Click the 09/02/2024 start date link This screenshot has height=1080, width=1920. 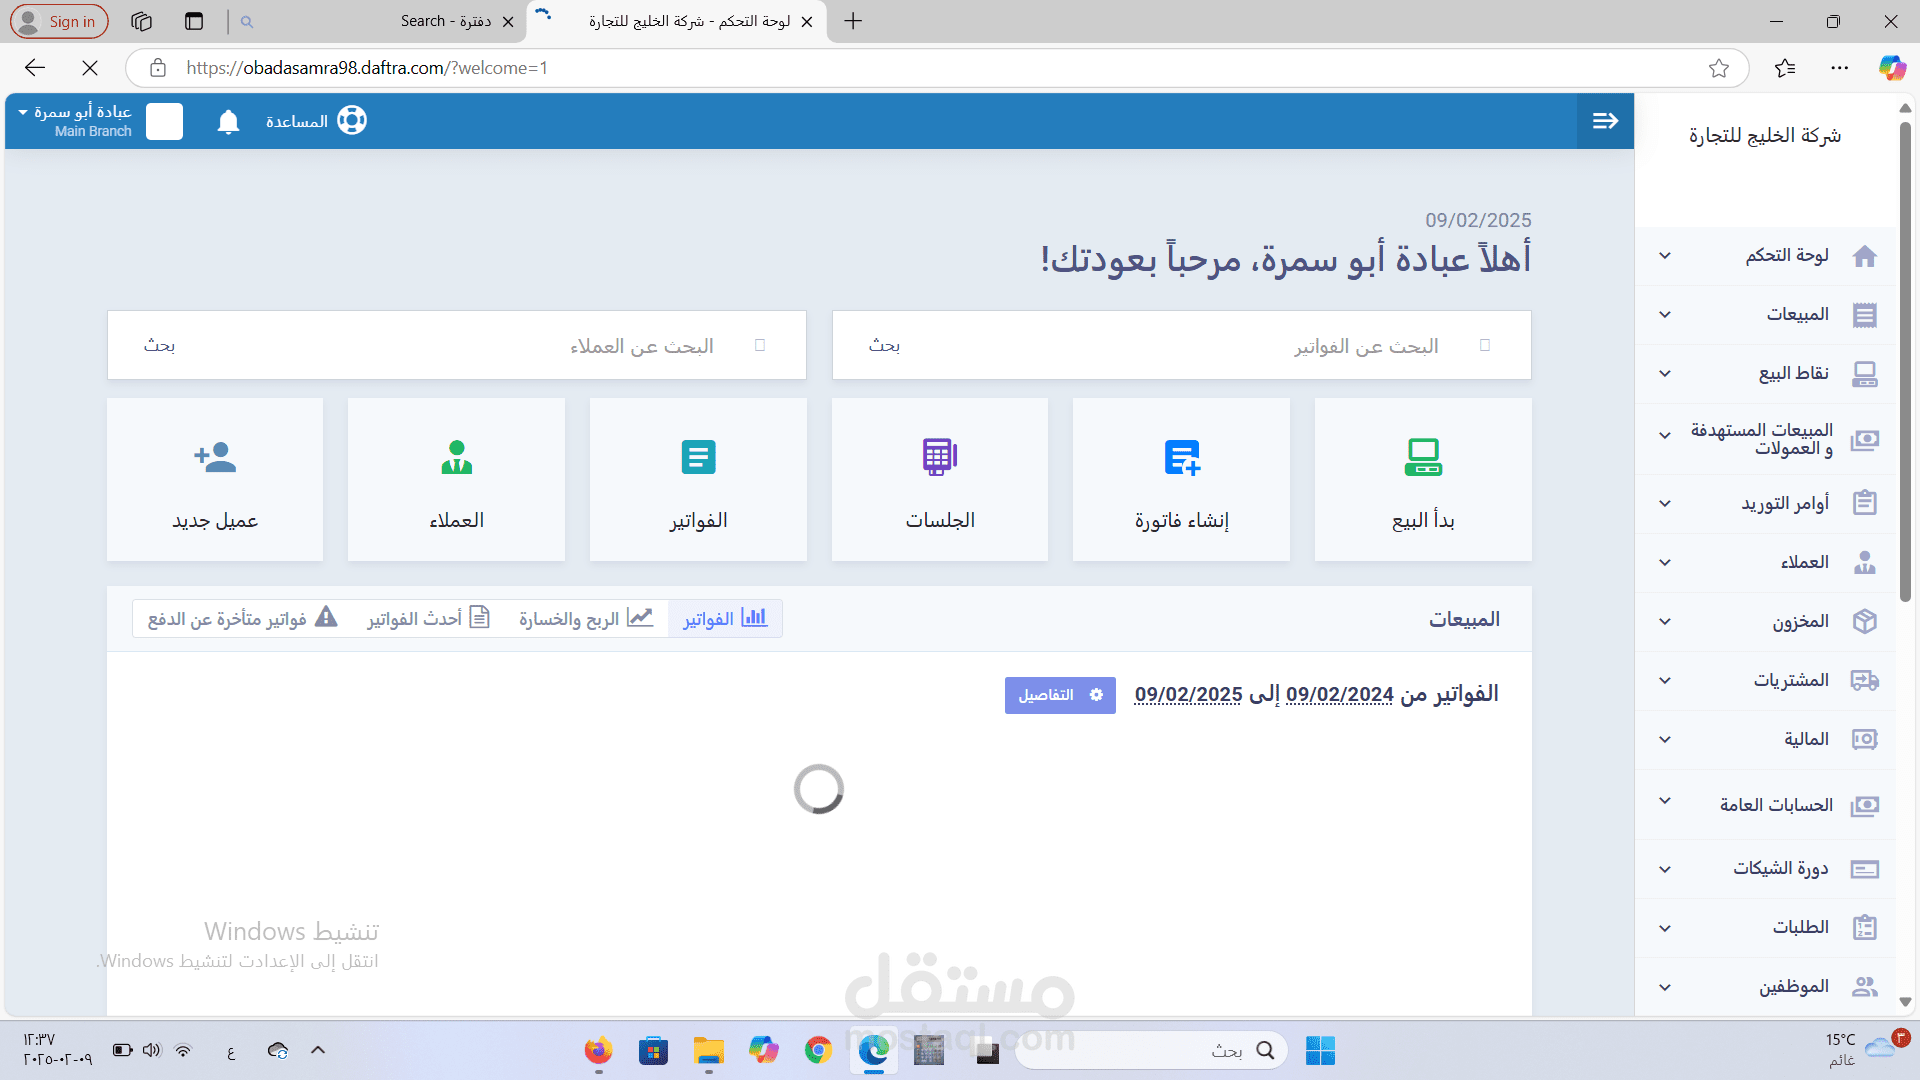(1339, 695)
